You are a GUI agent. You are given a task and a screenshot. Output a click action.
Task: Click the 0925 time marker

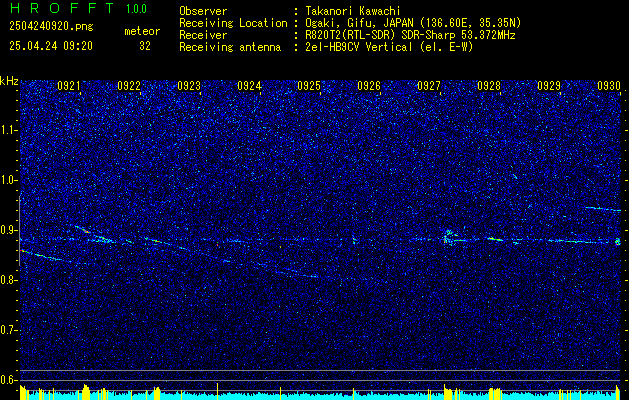click(309, 85)
